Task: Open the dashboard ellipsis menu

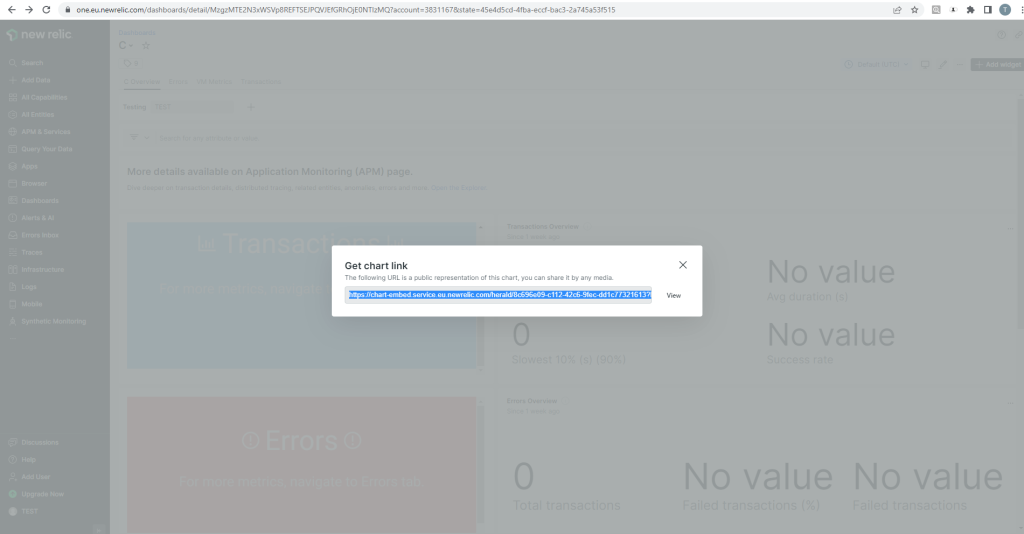Action: [x=959, y=65]
